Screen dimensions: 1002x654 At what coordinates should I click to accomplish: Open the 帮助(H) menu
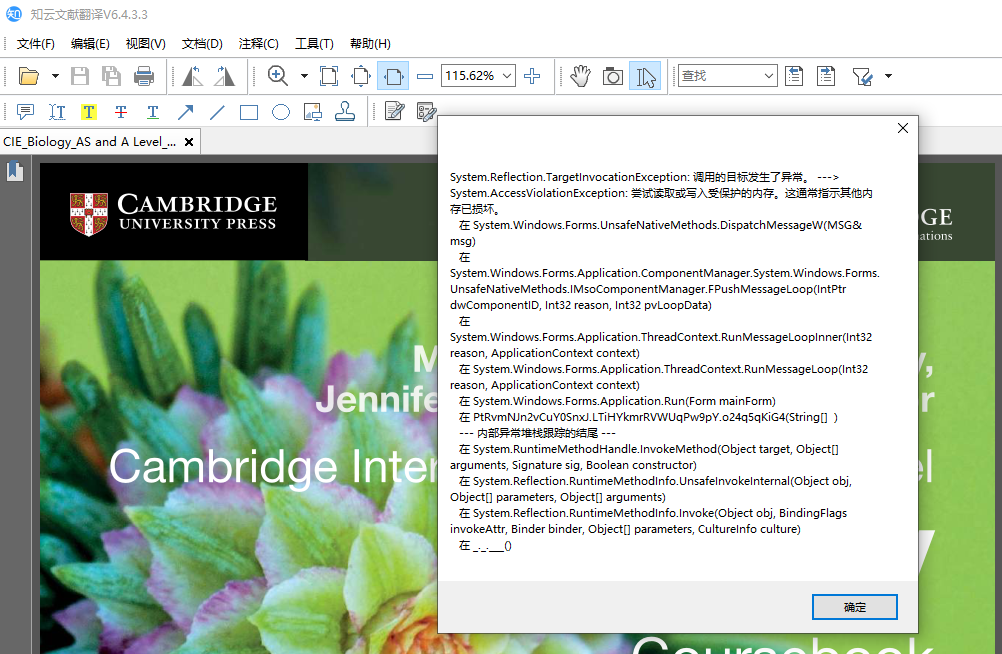(370, 43)
